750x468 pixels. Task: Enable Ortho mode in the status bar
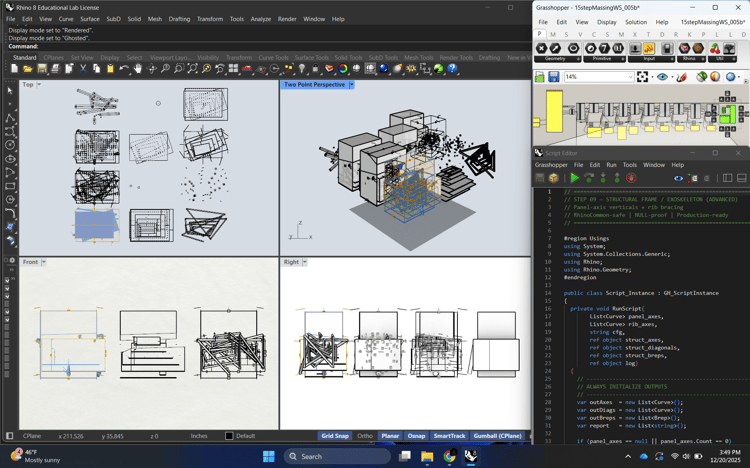pos(365,436)
